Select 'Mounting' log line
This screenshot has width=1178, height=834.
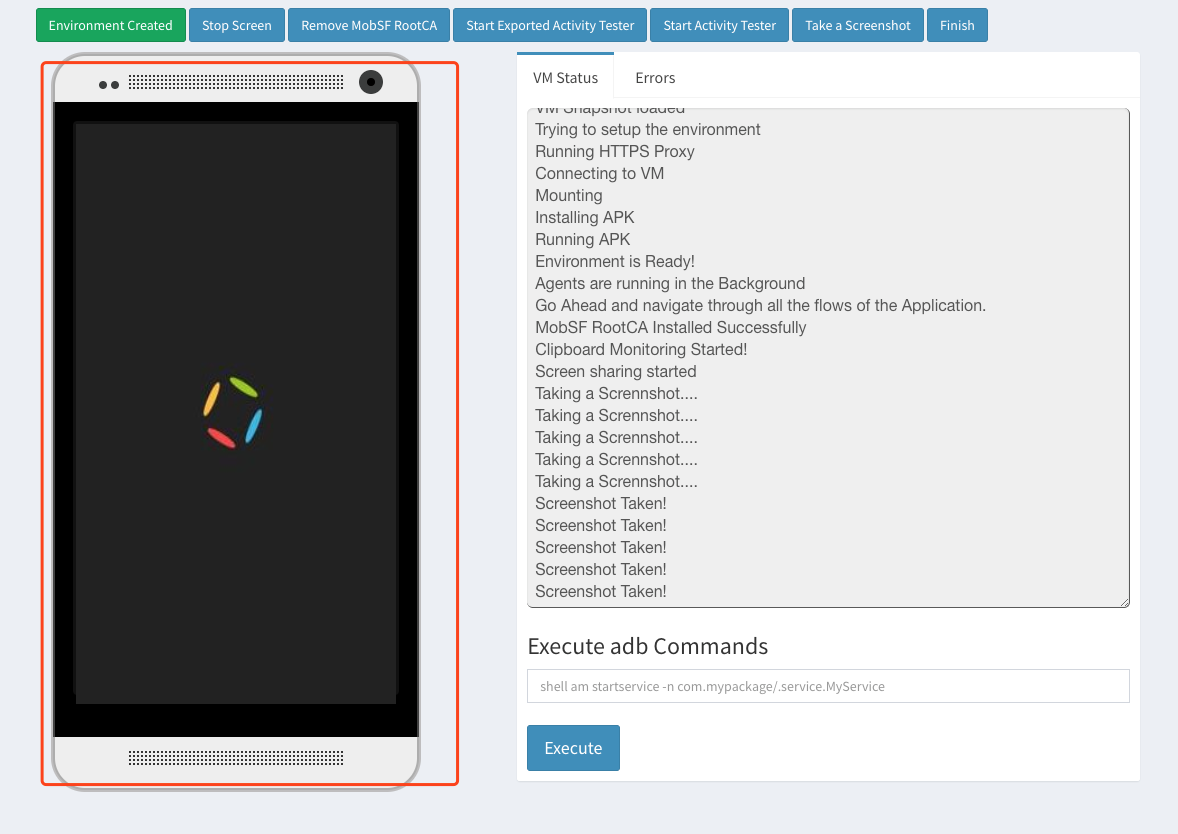(569, 195)
